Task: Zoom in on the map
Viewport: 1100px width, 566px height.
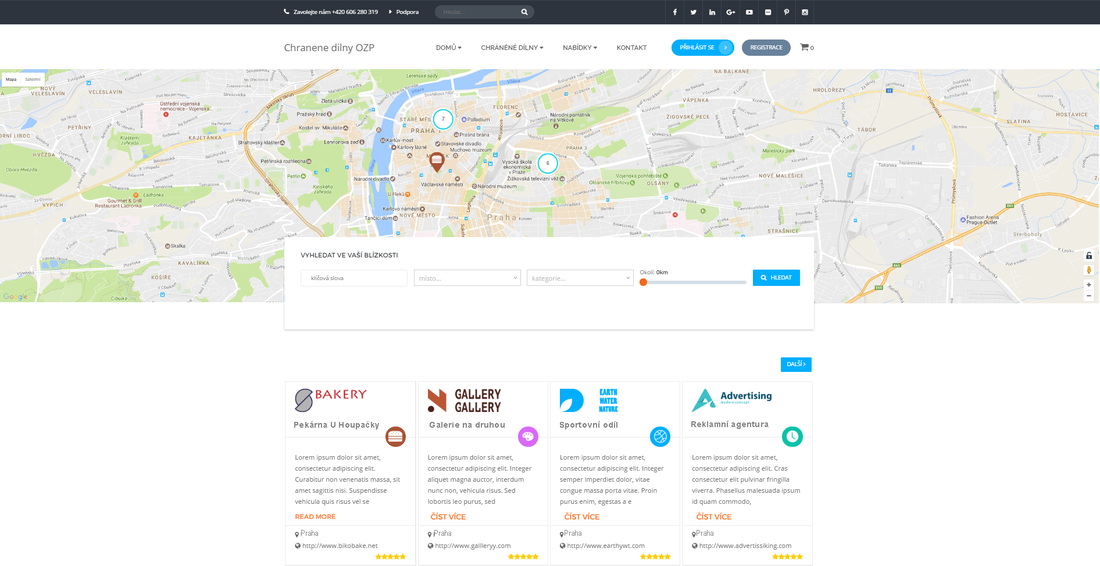Action: point(1089,285)
